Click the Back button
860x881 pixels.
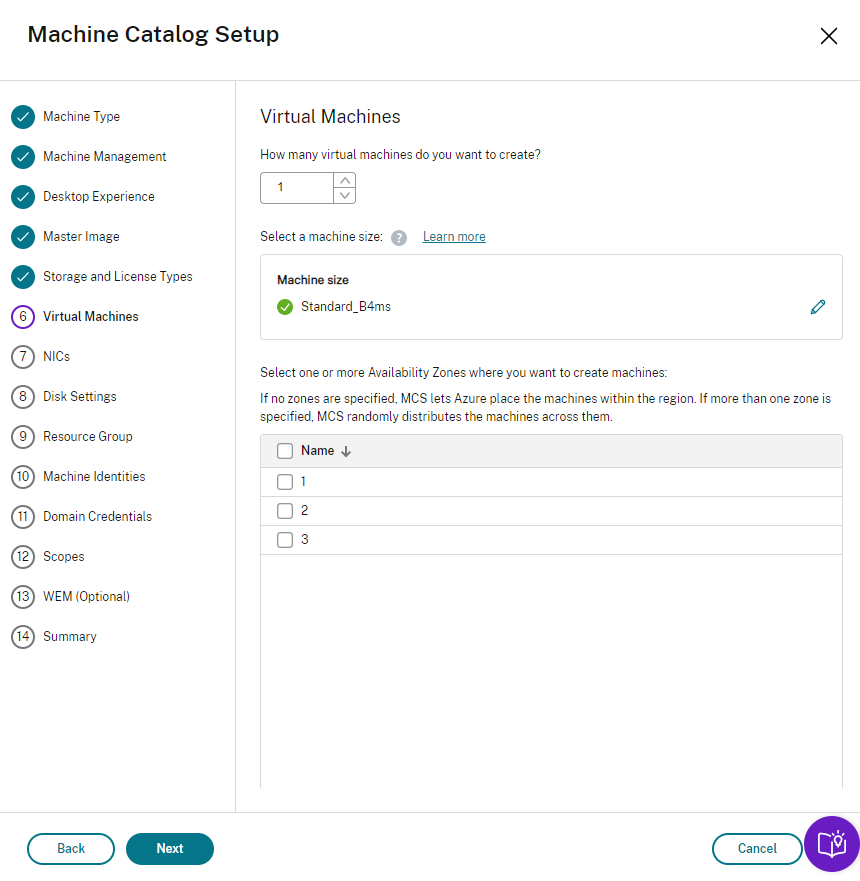(x=71, y=848)
